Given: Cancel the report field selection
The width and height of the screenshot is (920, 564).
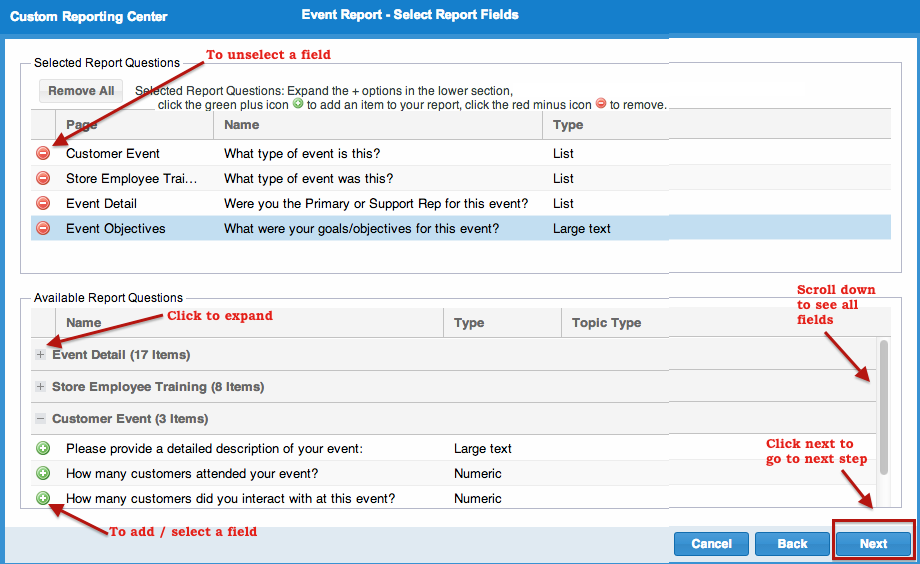Looking at the screenshot, I should 711,543.
